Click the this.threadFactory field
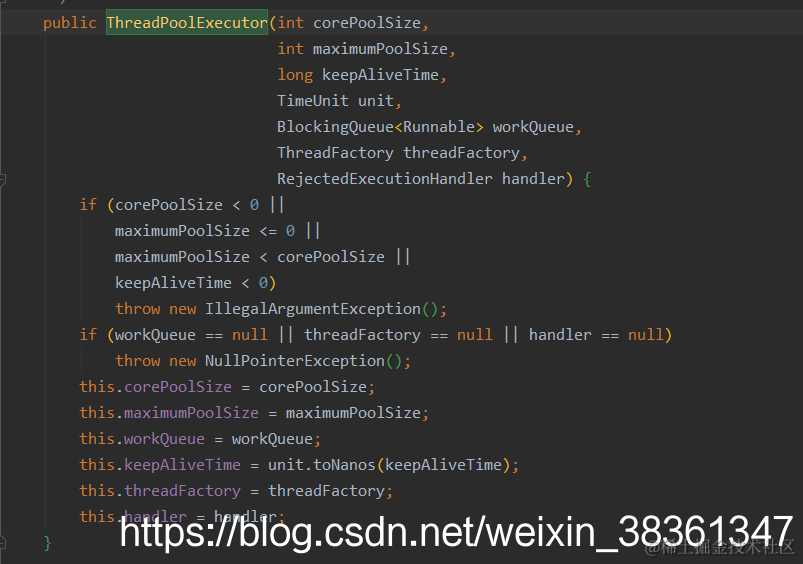 tap(160, 491)
